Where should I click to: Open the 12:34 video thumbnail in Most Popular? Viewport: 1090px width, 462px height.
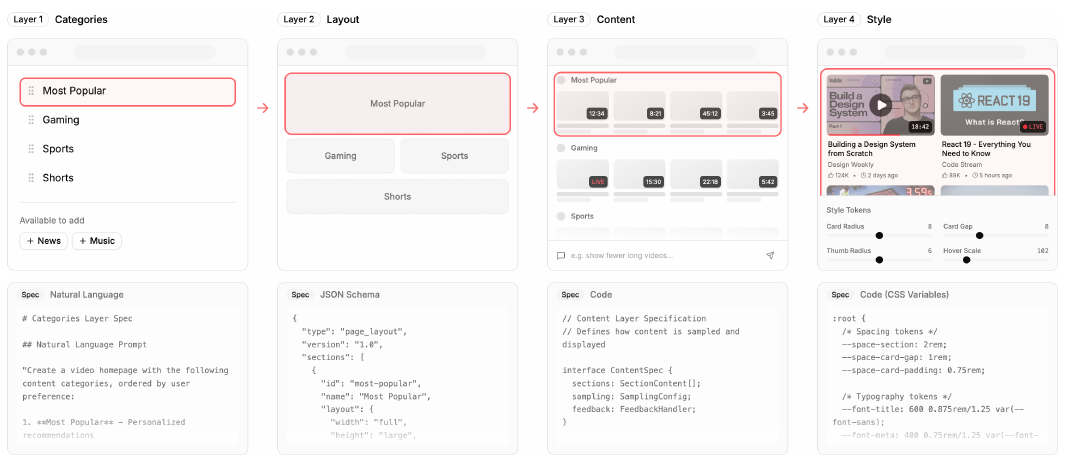tap(583, 106)
